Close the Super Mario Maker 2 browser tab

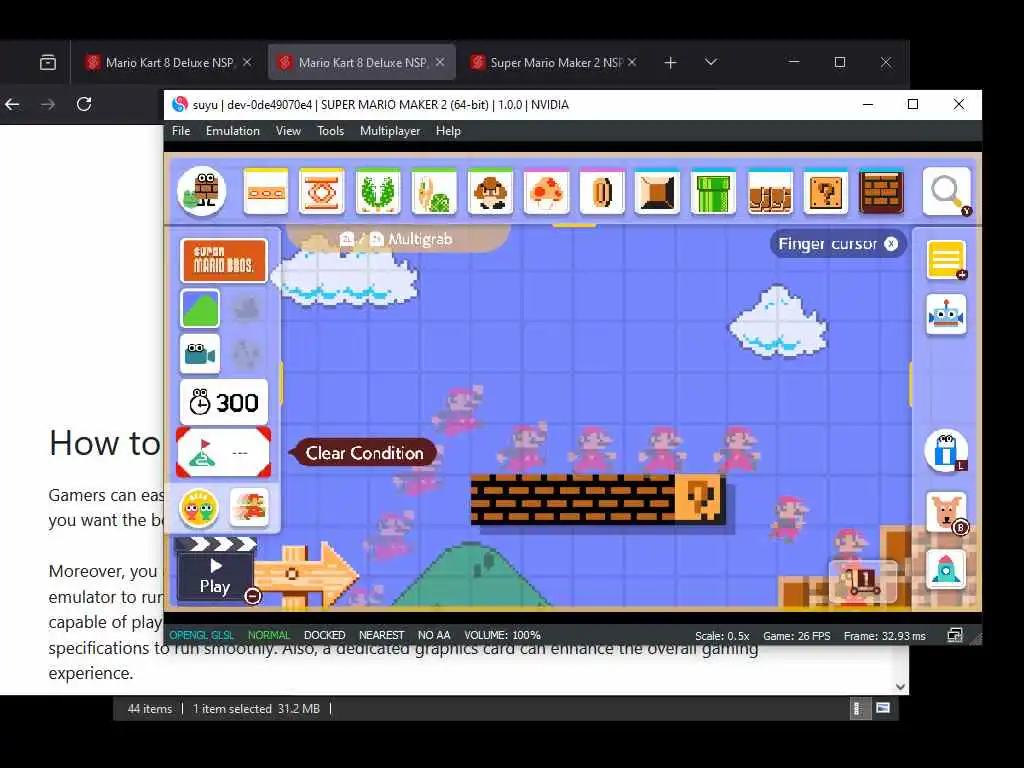(632, 62)
